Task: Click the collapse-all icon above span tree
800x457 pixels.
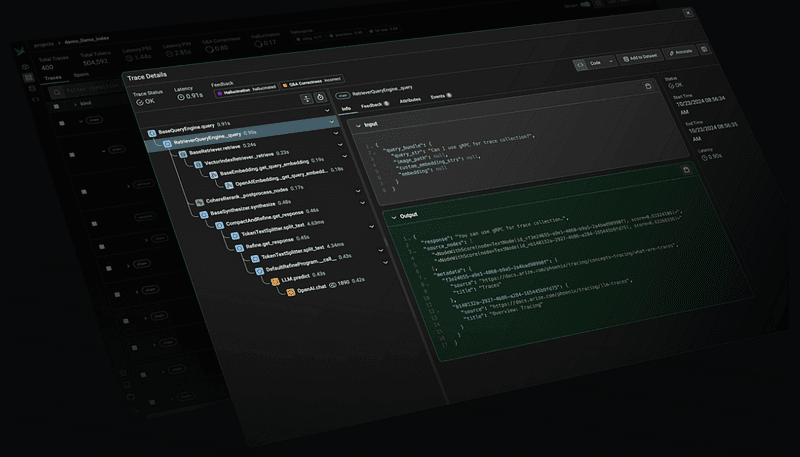Action: 305,98
